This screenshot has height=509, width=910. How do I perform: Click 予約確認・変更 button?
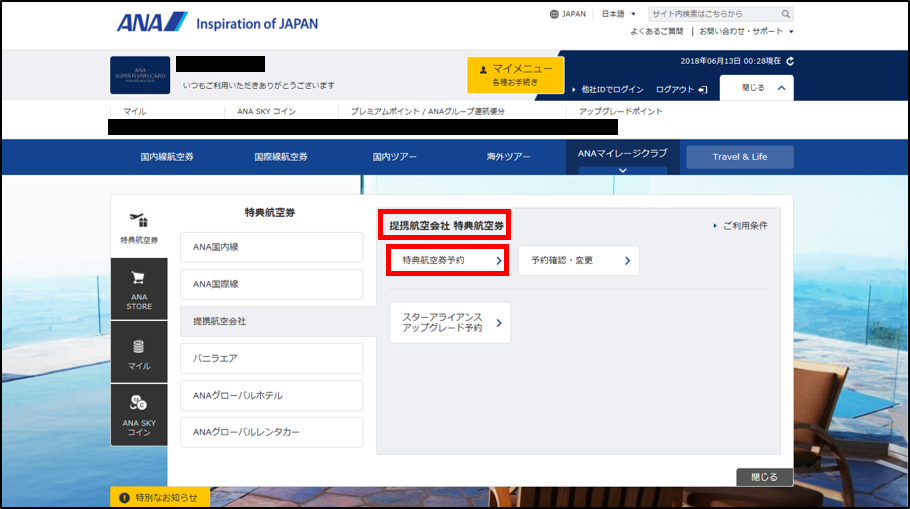(x=579, y=261)
